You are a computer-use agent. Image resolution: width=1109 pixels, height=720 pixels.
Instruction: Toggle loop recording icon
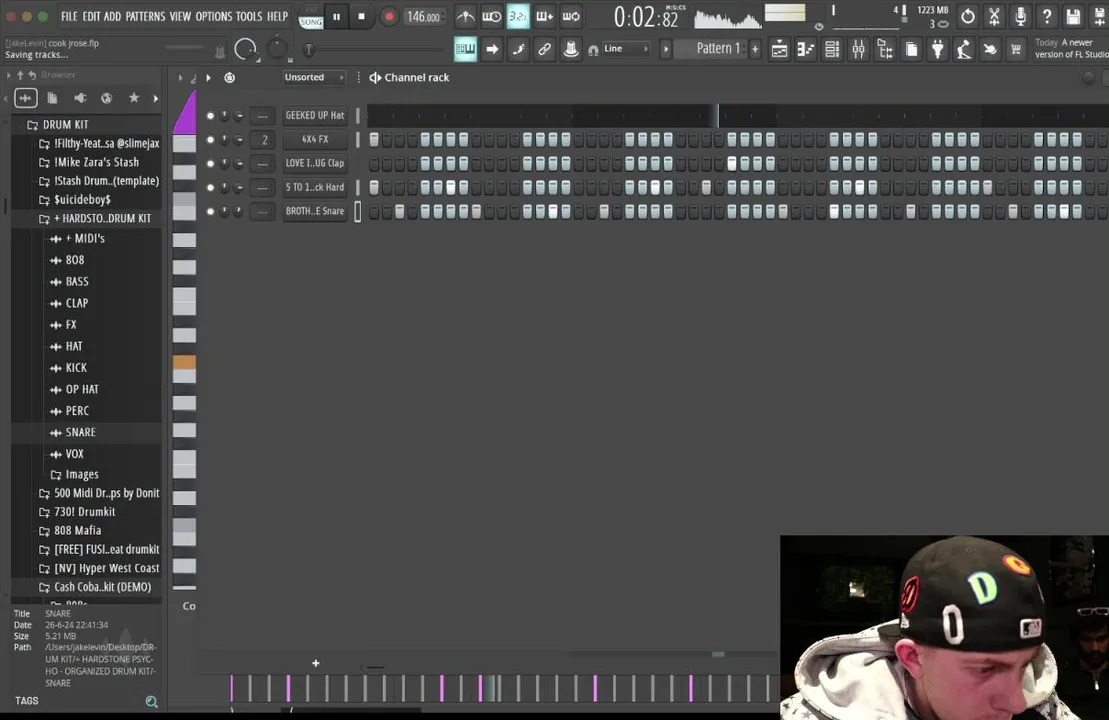click(x=571, y=16)
